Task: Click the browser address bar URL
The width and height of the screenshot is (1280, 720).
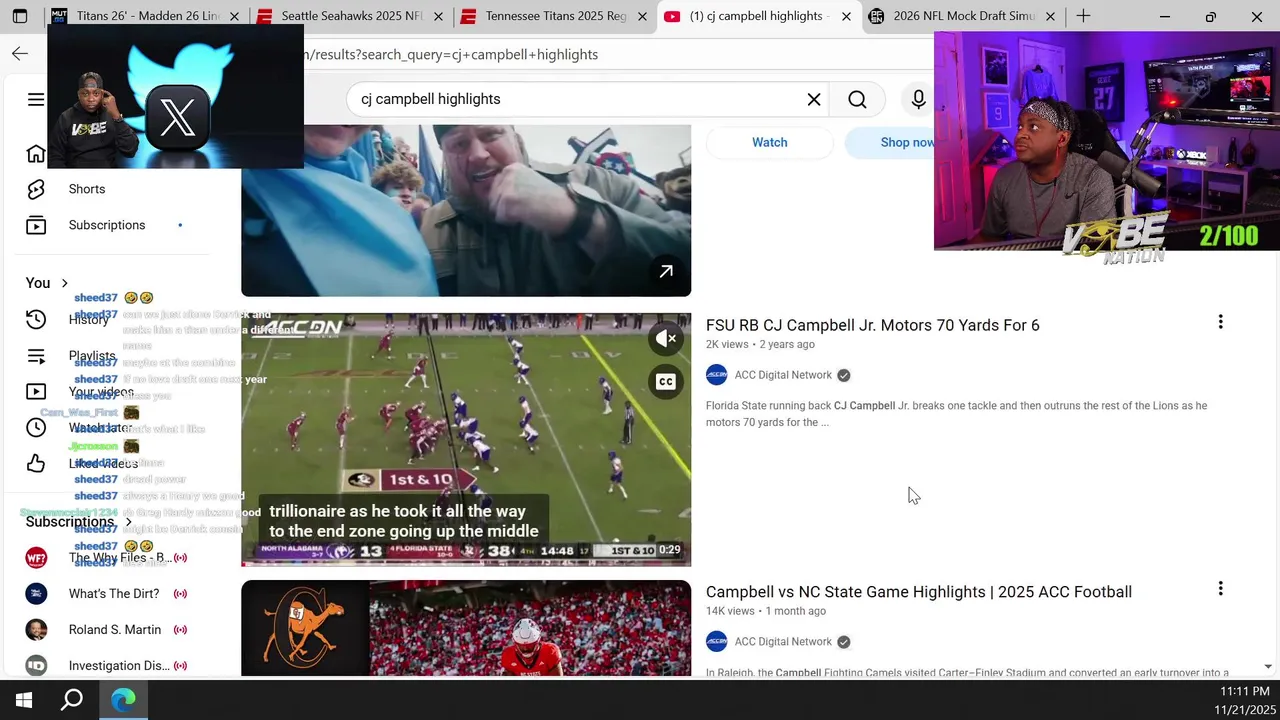Action: pos(450,54)
